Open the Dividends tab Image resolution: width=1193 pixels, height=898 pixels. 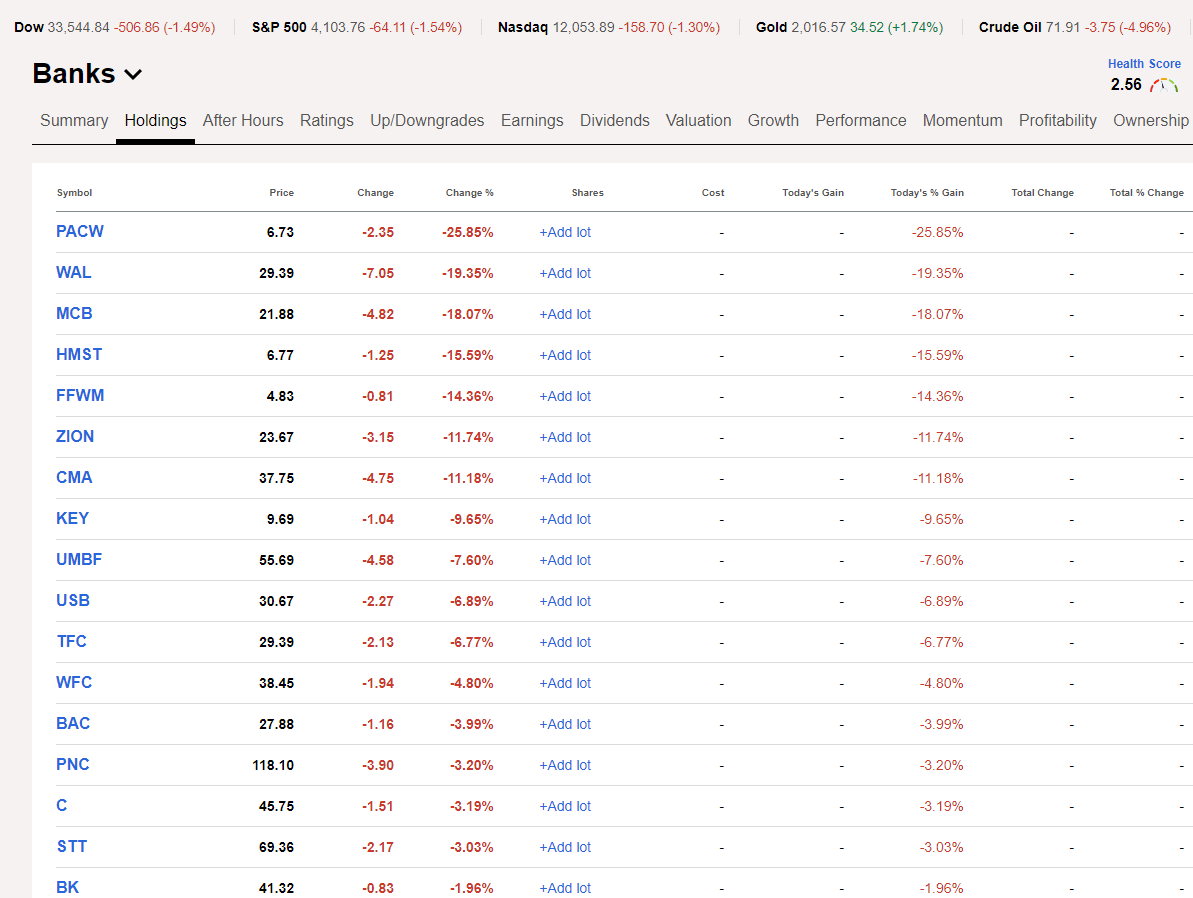tap(615, 120)
